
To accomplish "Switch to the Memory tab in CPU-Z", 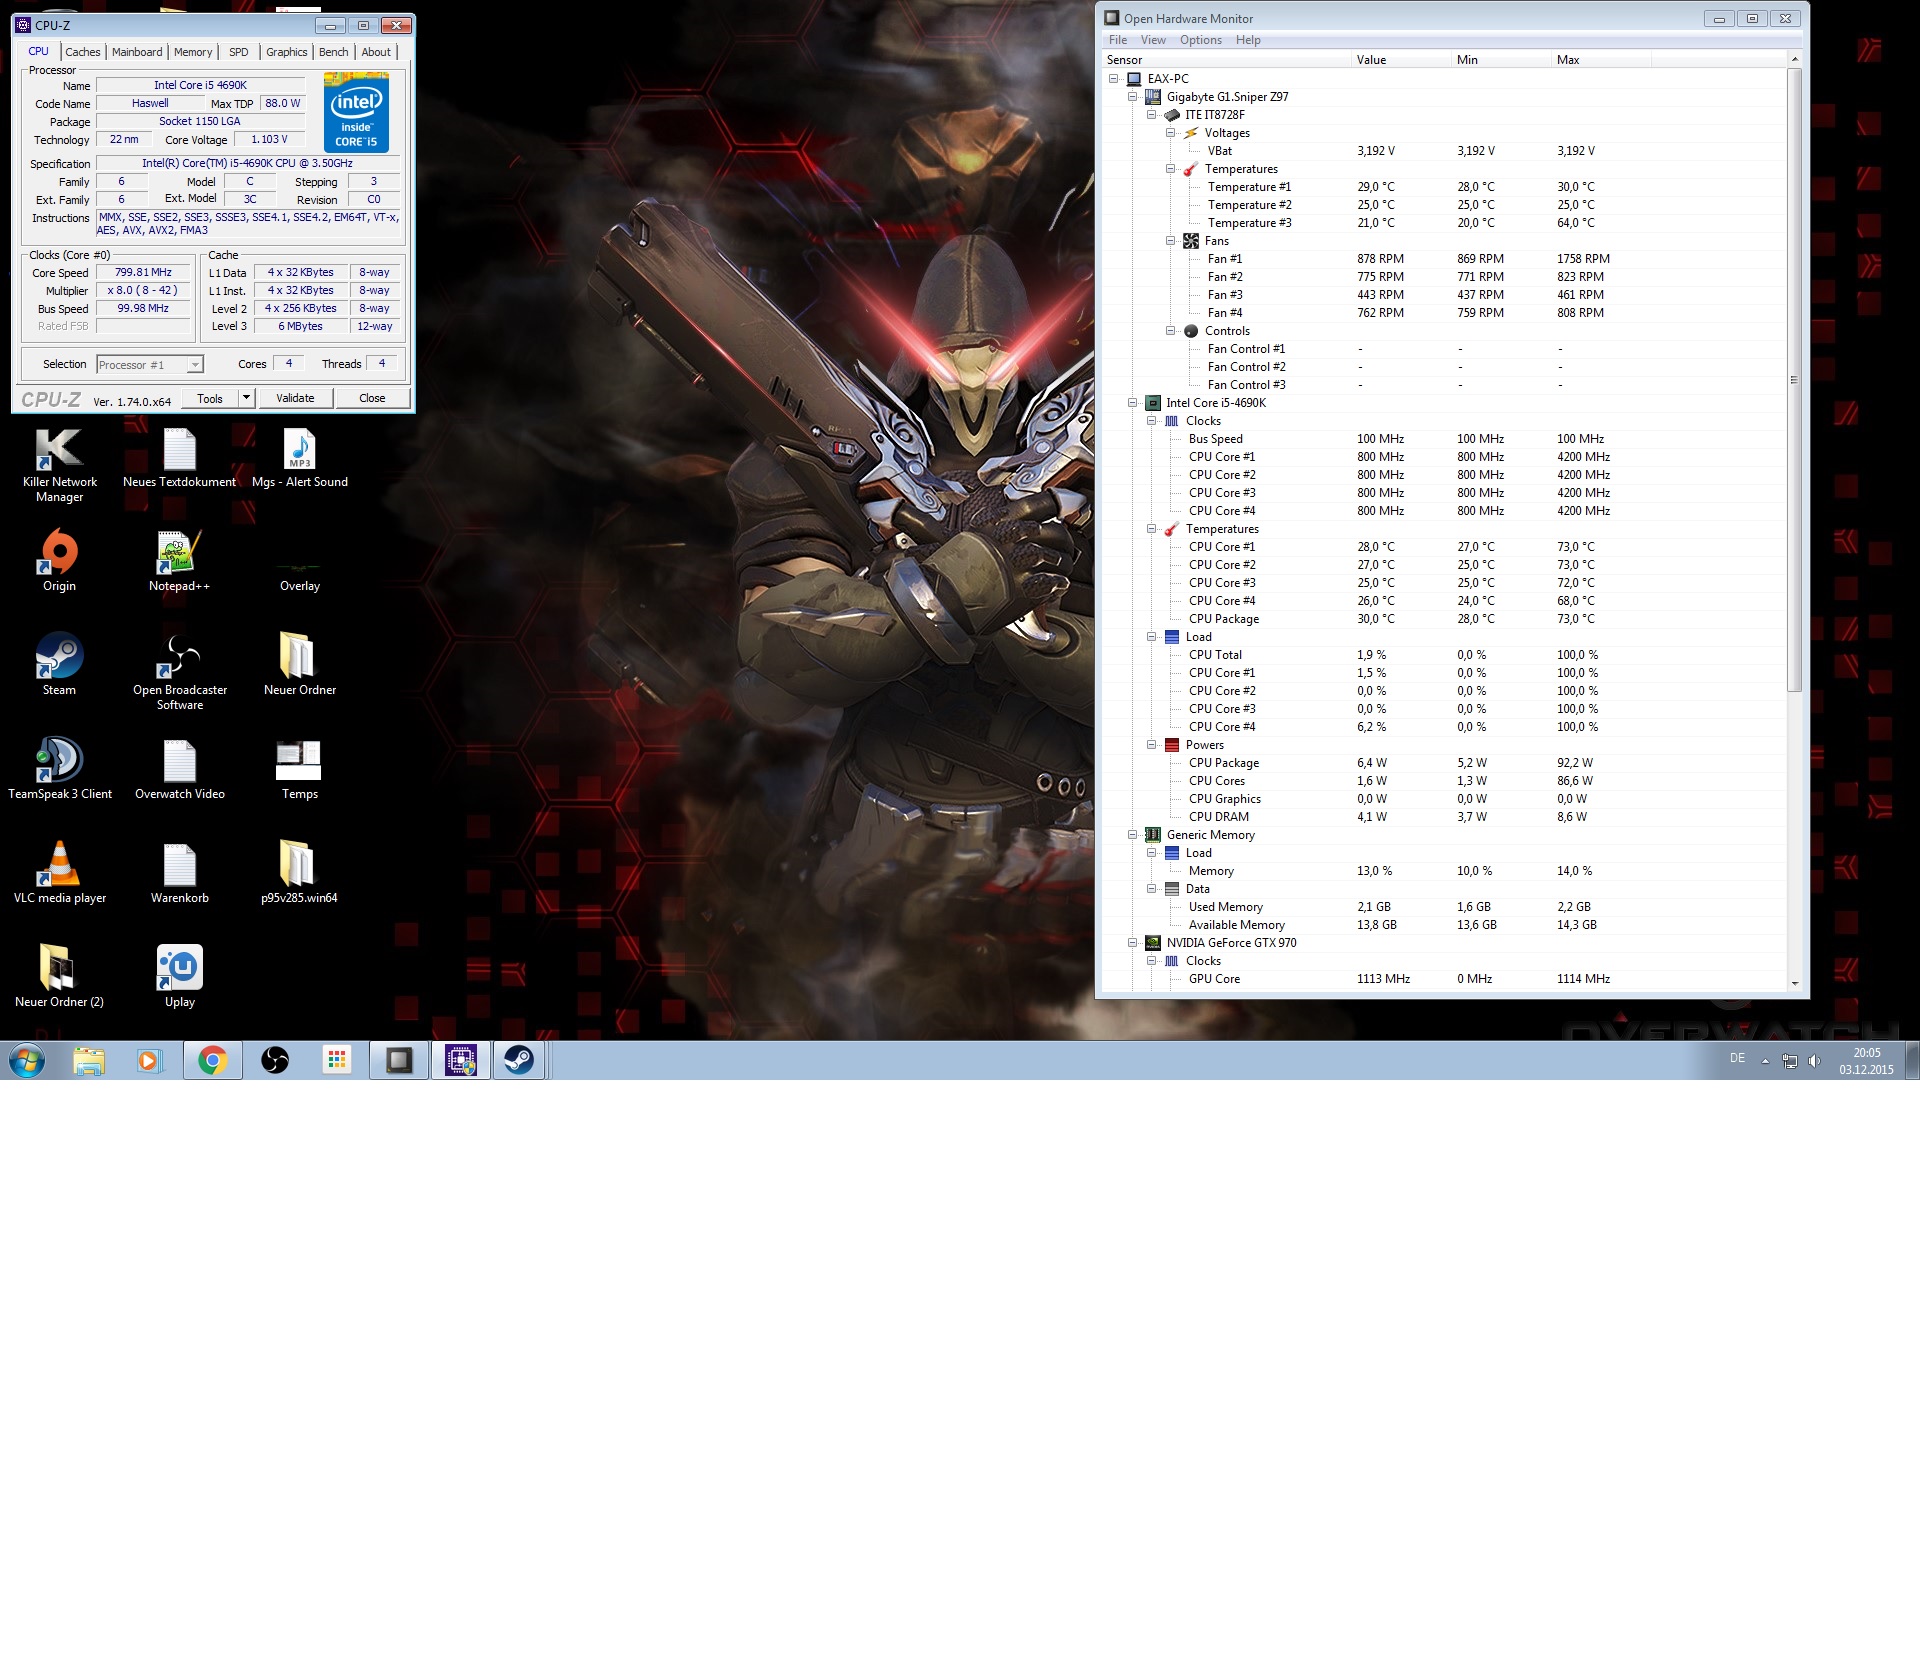I will [192, 52].
